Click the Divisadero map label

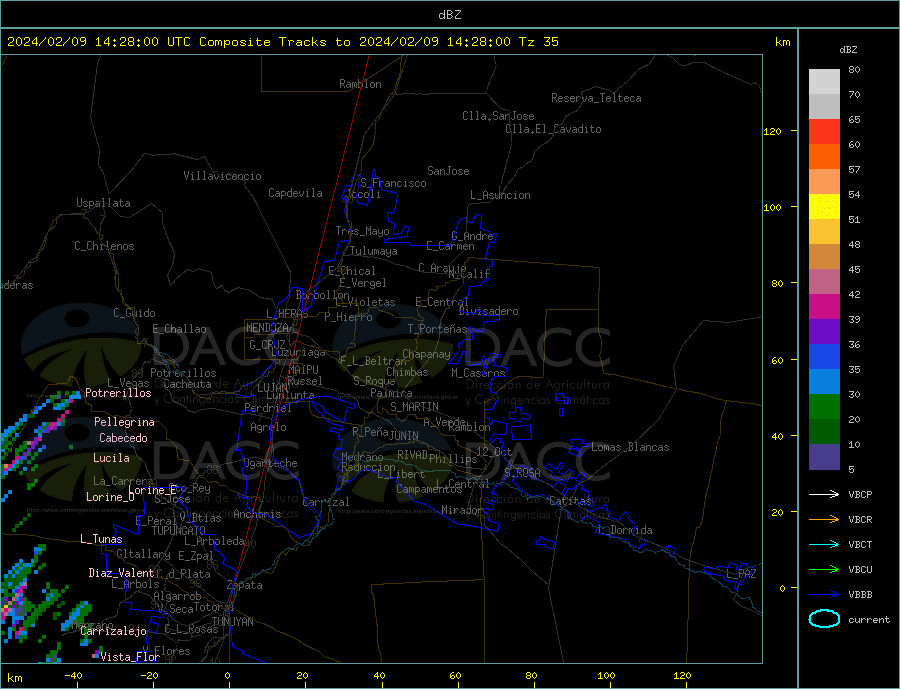488,311
